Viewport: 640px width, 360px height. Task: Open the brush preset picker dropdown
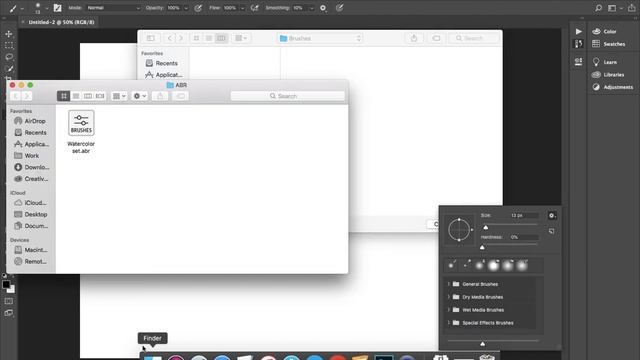pos(47,8)
